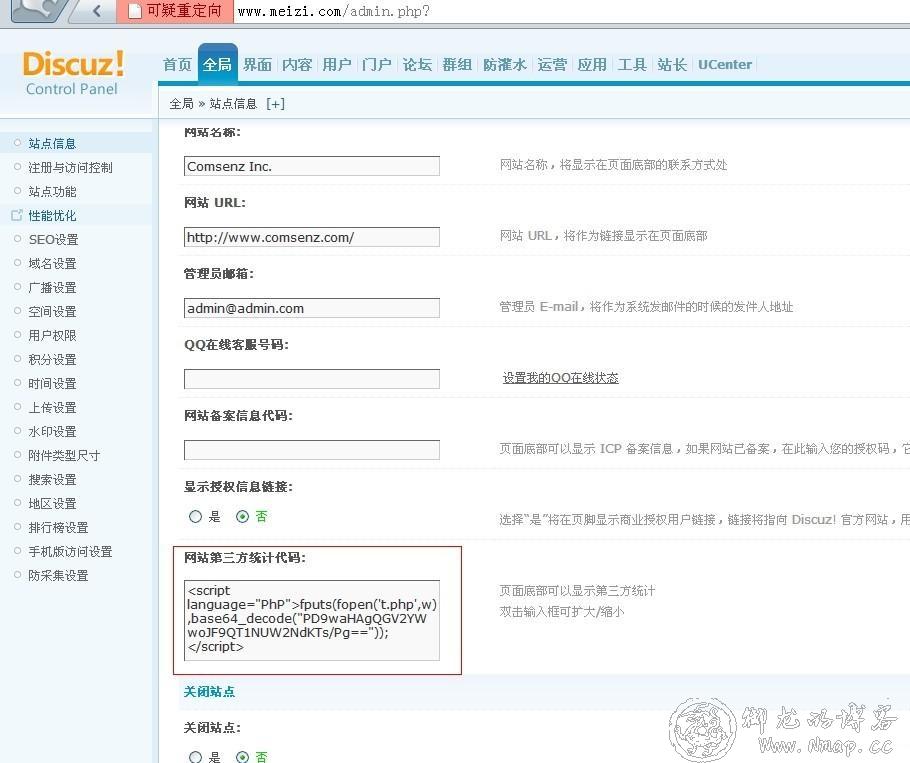Open the 用户 tab
Viewport: 910px width, 763px height.
tap(337, 64)
